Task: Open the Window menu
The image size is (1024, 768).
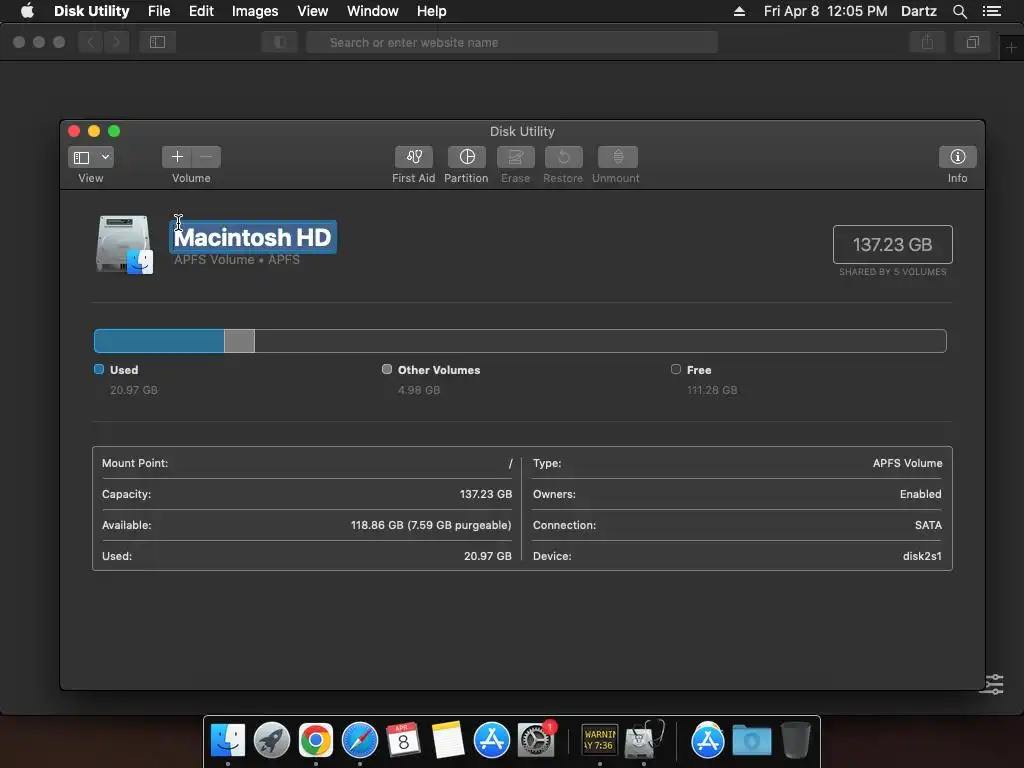Action: click(372, 11)
